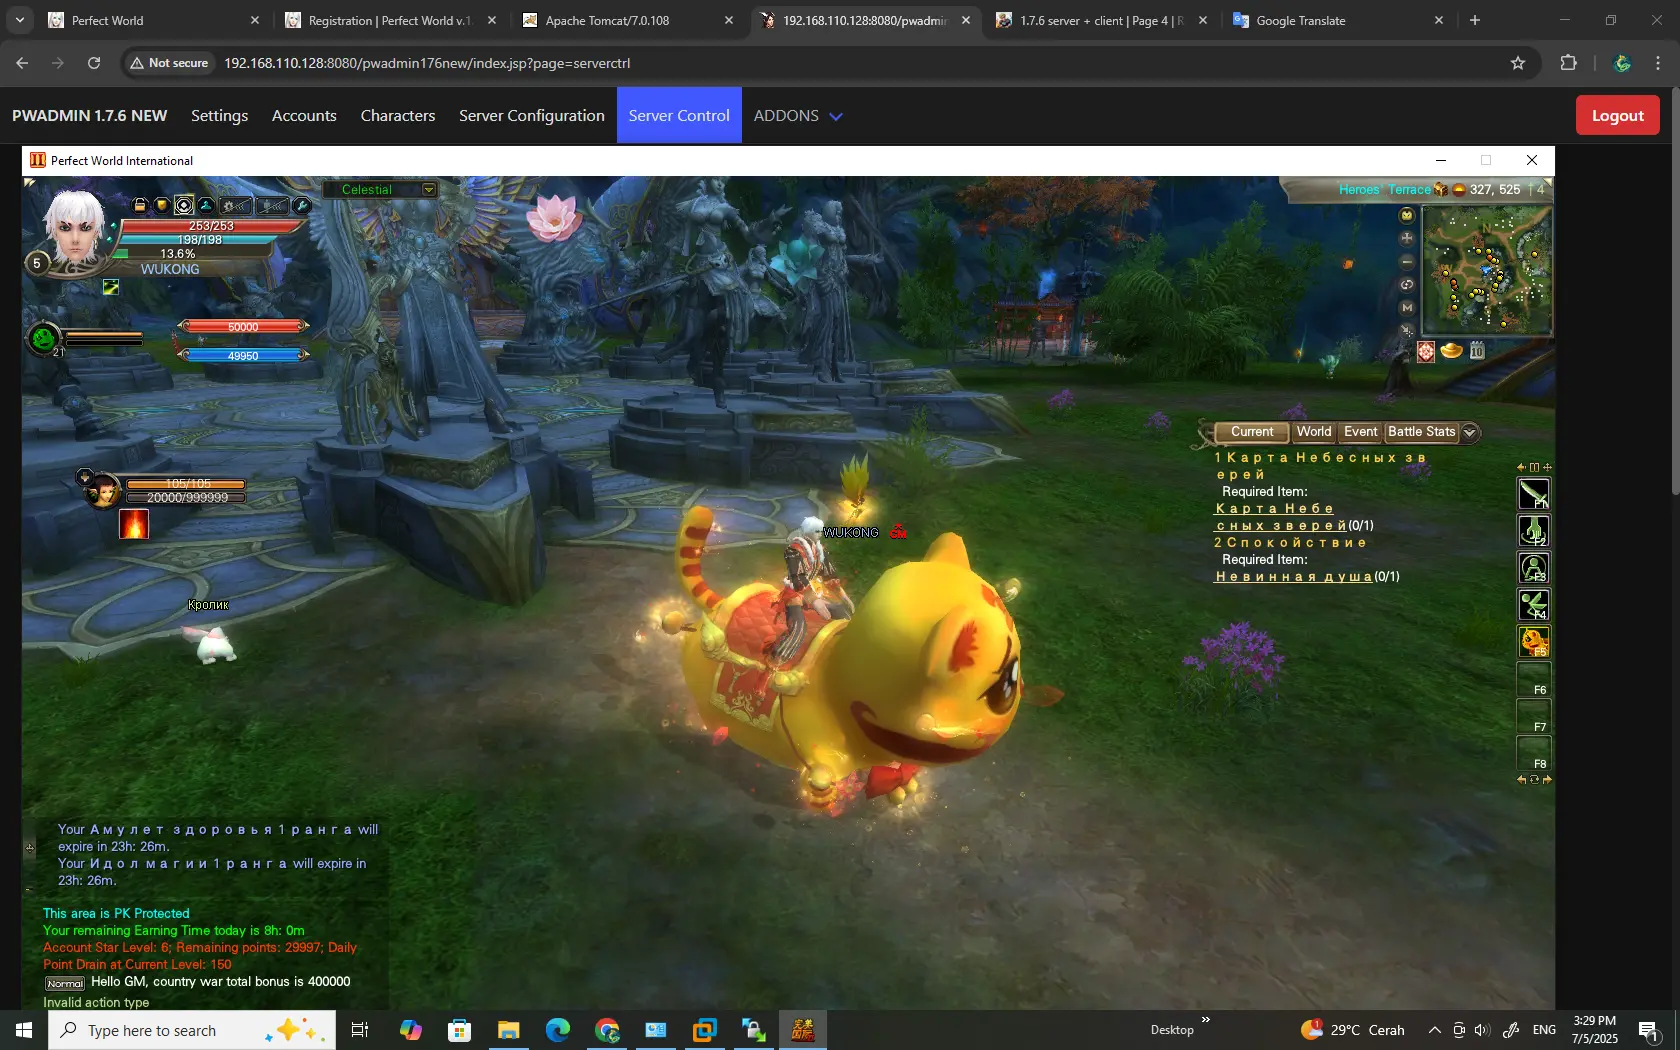Click the red Logout button

coord(1618,115)
